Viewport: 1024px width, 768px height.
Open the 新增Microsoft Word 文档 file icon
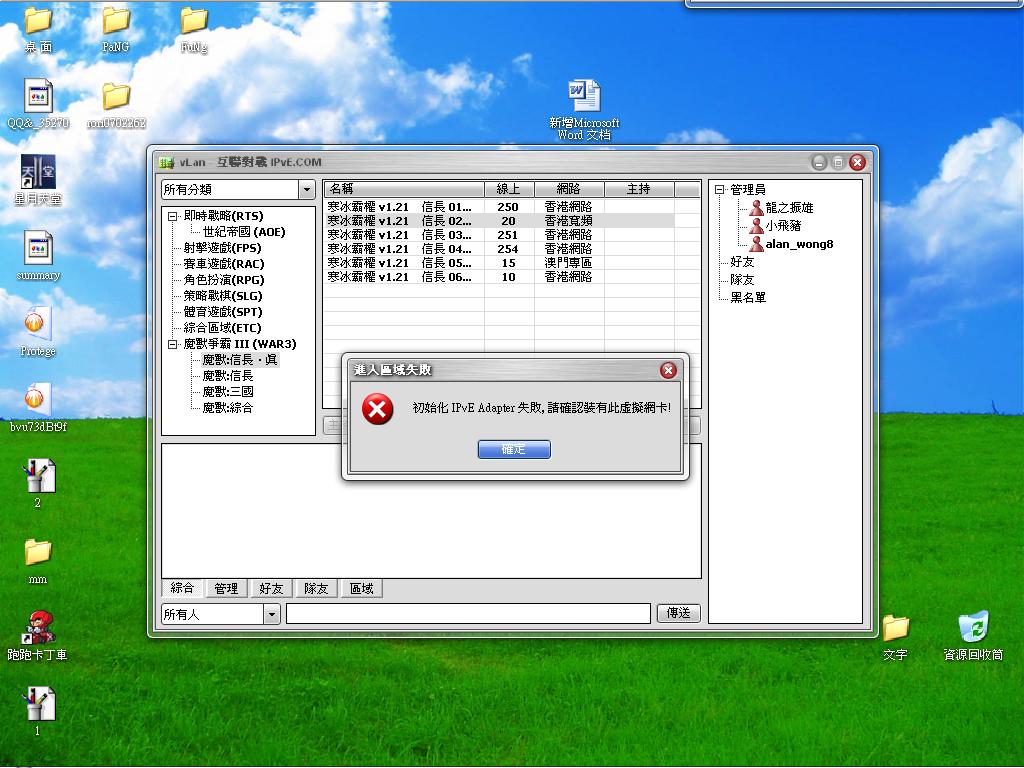pyautogui.click(x=584, y=97)
